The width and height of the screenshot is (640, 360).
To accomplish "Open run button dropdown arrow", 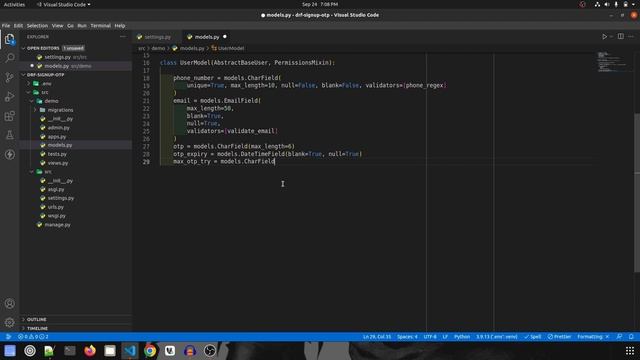I will click(x=611, y=37).
